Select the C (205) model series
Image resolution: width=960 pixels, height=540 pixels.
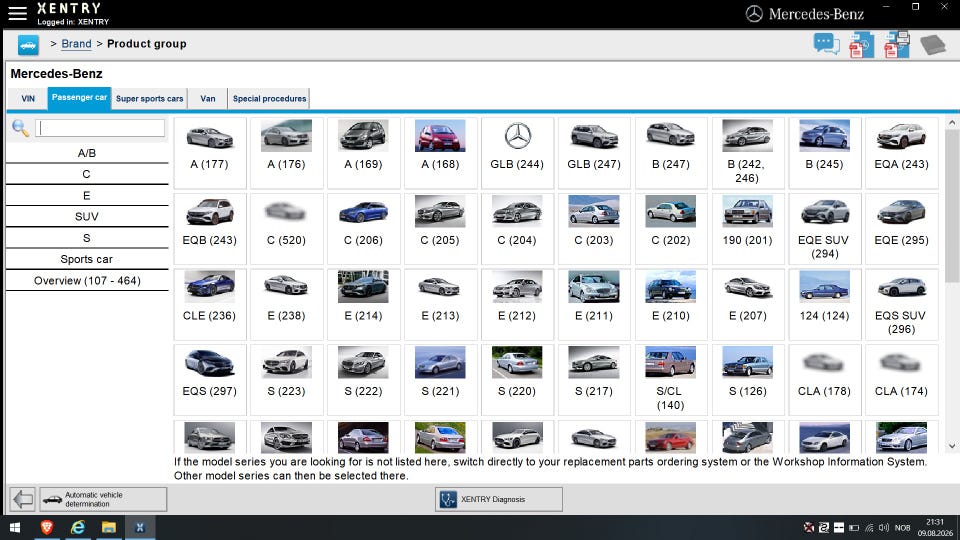[x=440, y=229]
